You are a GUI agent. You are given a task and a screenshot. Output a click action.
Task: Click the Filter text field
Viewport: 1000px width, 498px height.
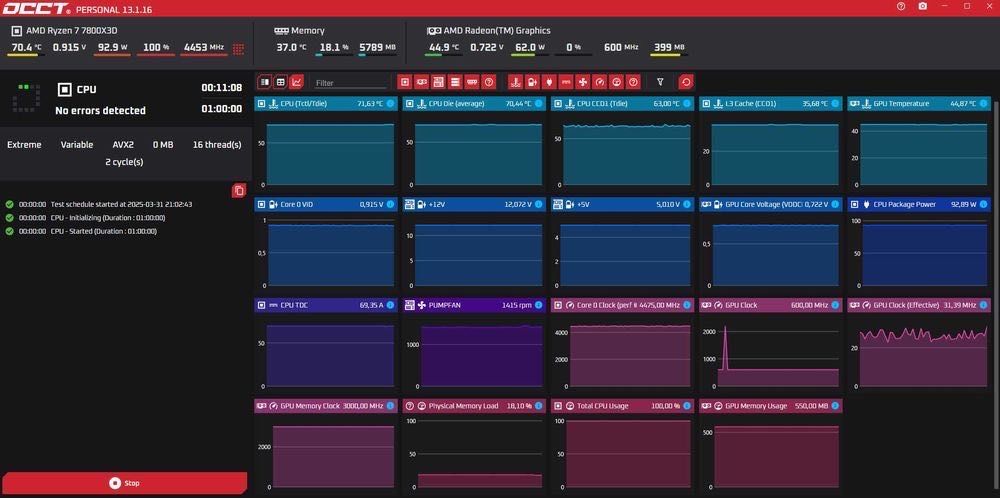[x=351, y=83]
